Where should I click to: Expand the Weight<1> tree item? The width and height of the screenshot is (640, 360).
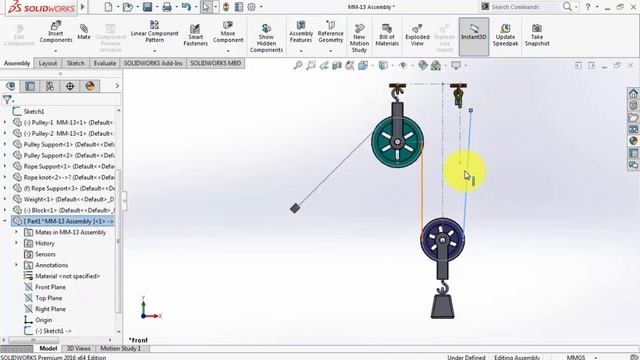tap(5, 199)
